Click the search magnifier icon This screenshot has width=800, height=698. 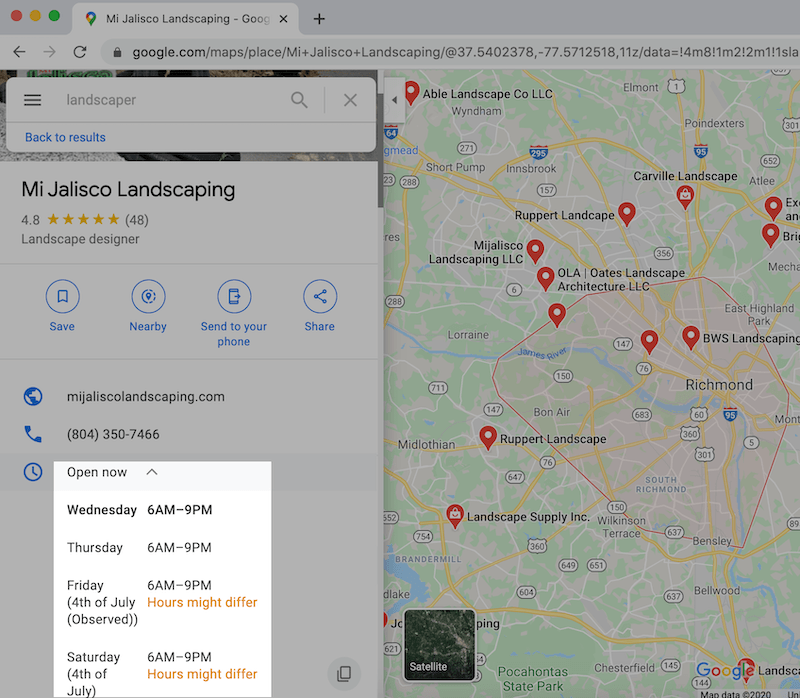point(299,100)
